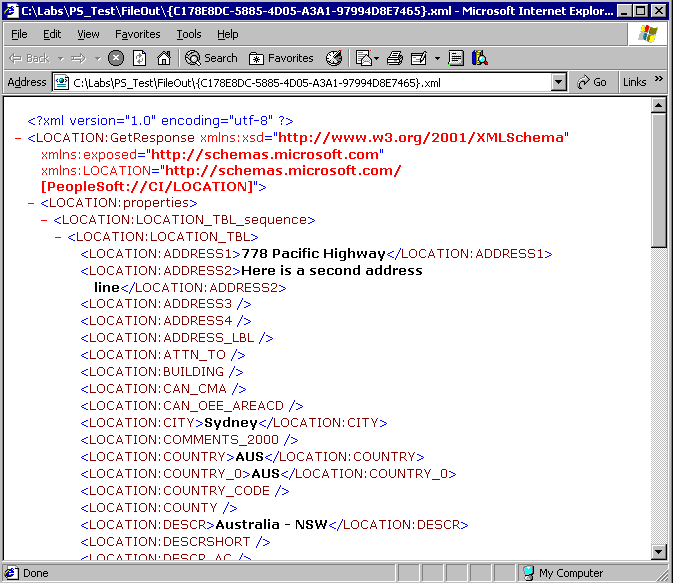
Task: Click the 'Sydney' city value
Action: [x=231, y=423]
